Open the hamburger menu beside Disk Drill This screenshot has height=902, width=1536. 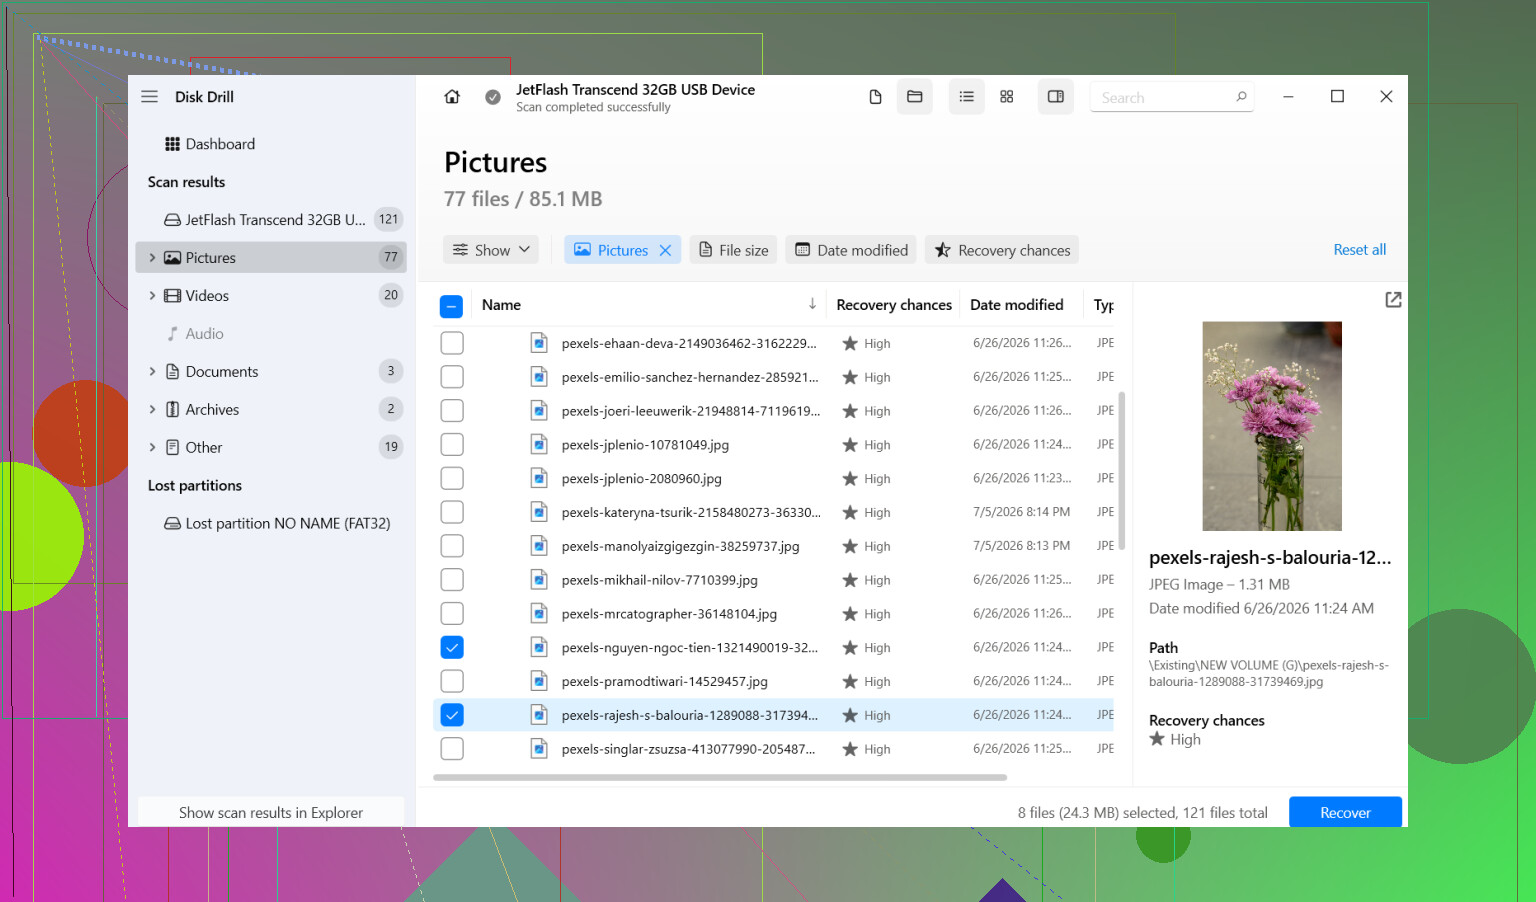150,97
